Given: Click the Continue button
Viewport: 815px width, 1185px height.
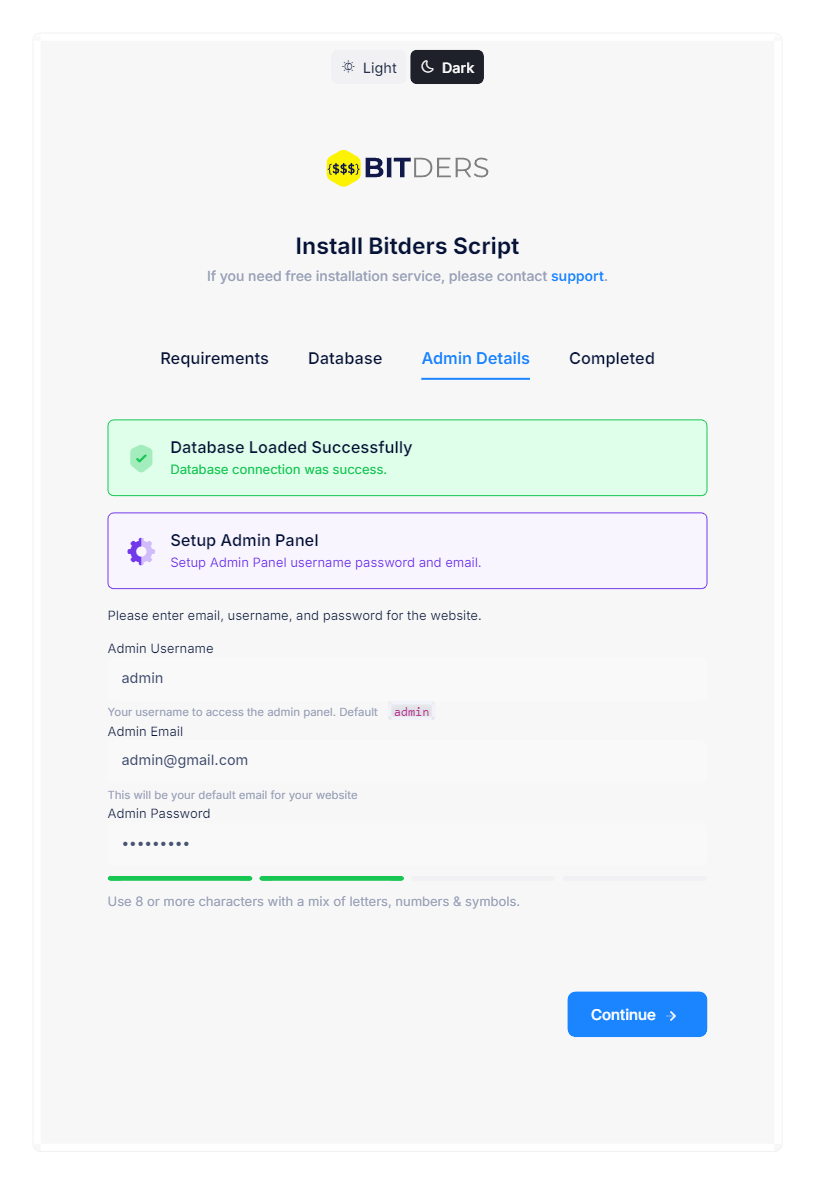Looking at the screenshot, I should [x=637, y=1014].
